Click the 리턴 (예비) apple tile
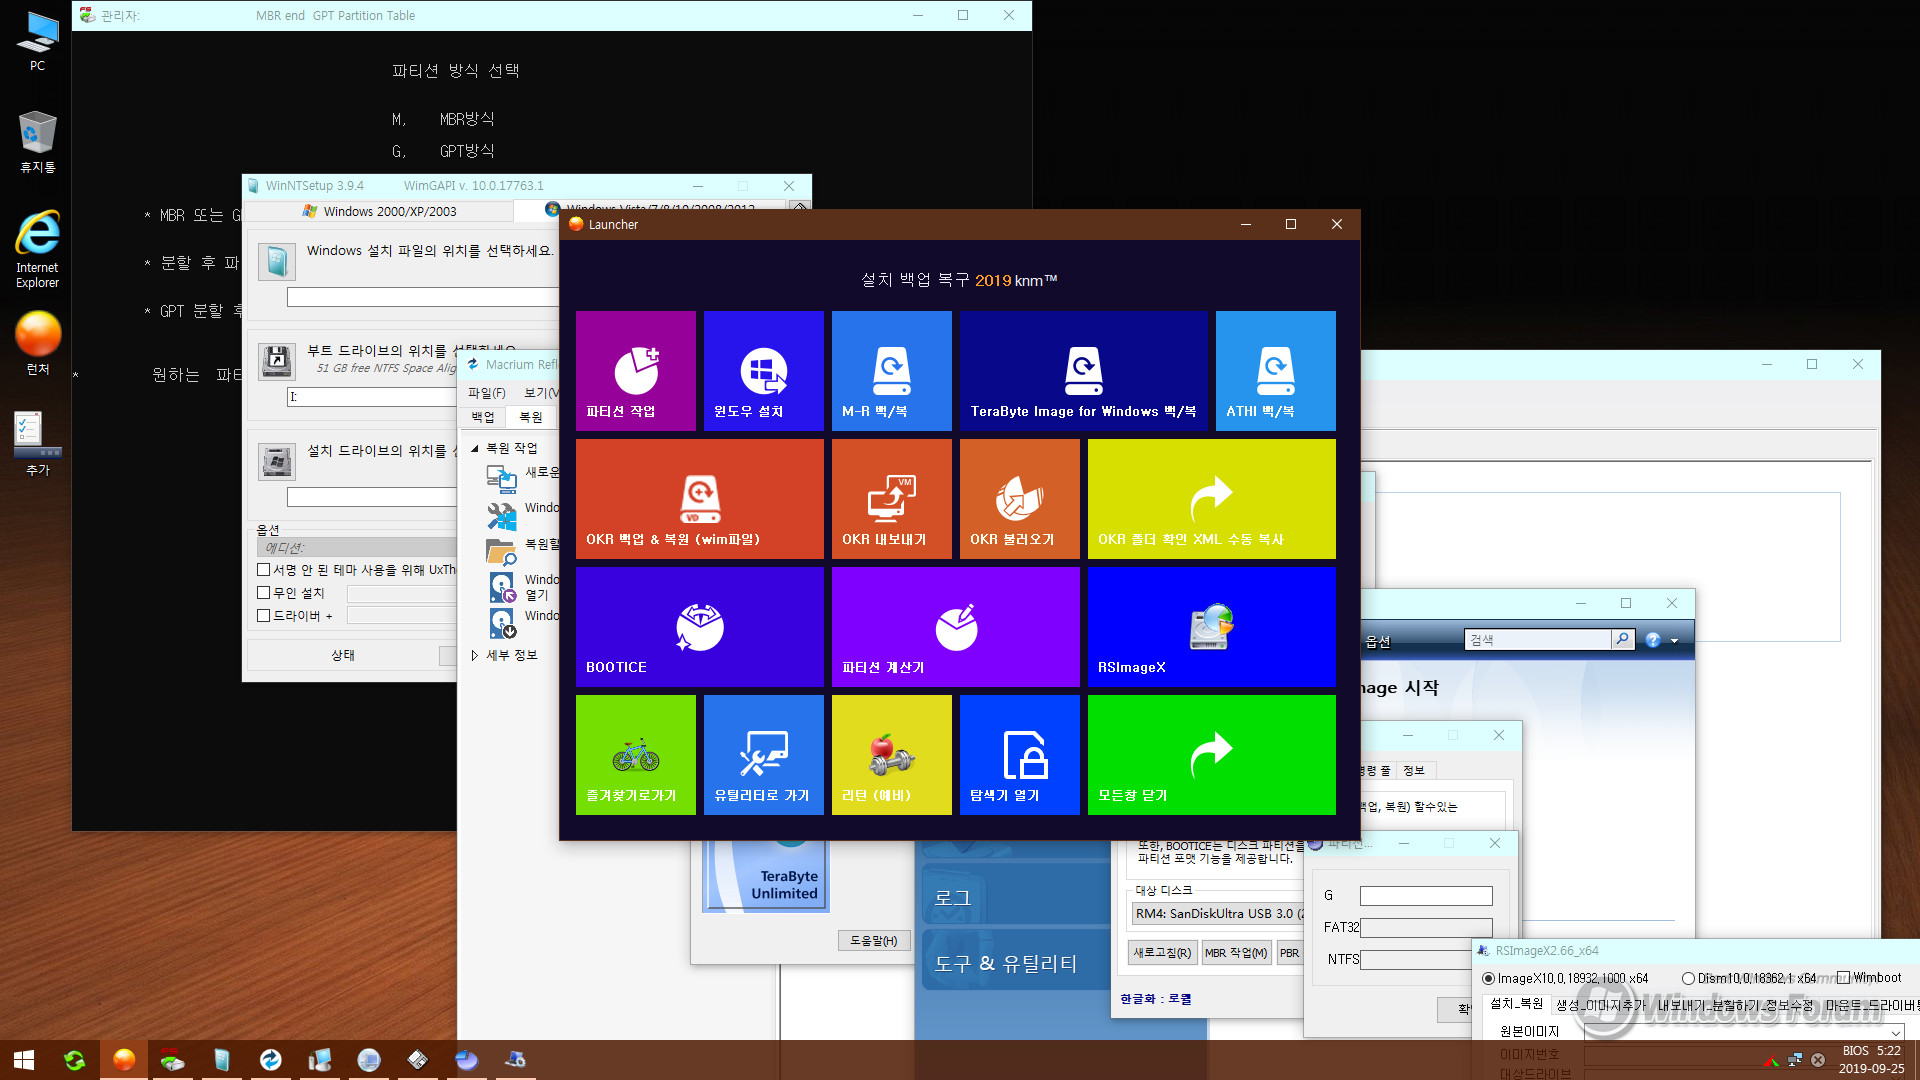The image size is (1920, 1080). pyautogui.click(x=891, y=755)
